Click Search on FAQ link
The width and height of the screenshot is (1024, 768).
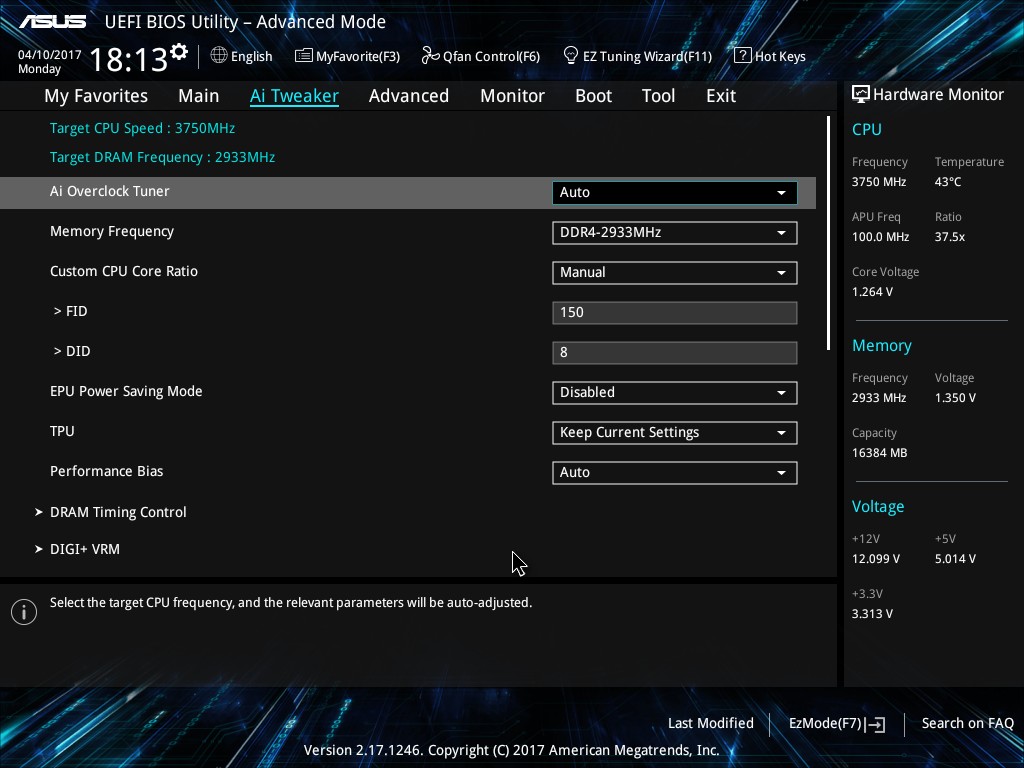click(968, 723)
